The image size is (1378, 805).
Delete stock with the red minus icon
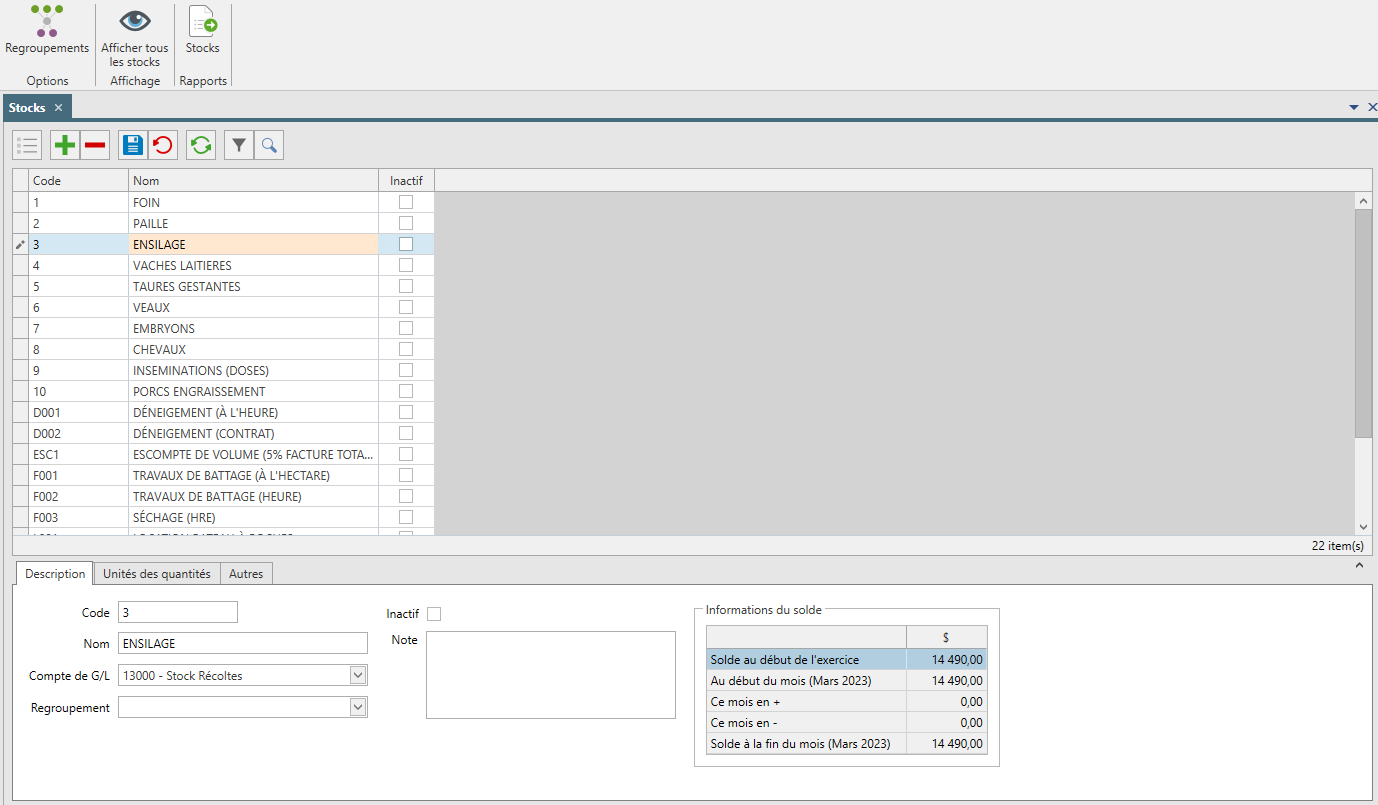tap(95, 146)
